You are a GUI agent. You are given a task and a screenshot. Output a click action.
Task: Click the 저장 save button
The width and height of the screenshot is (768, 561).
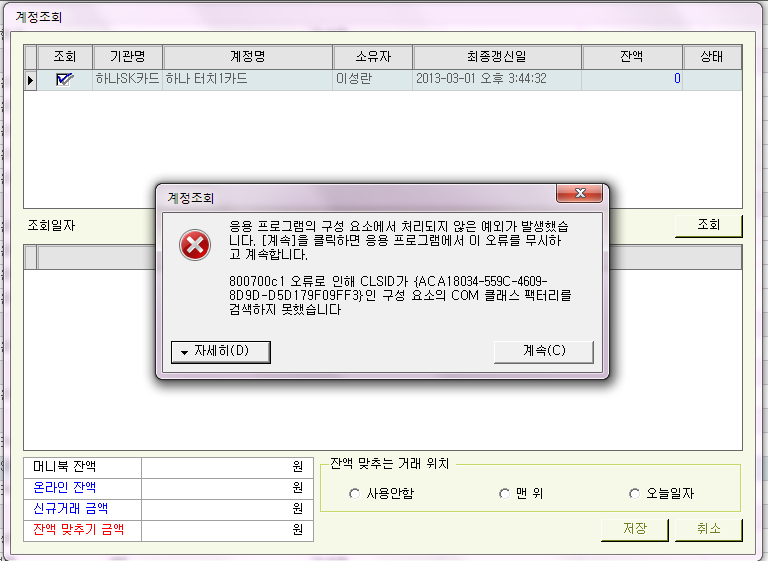tap(634, 528)
